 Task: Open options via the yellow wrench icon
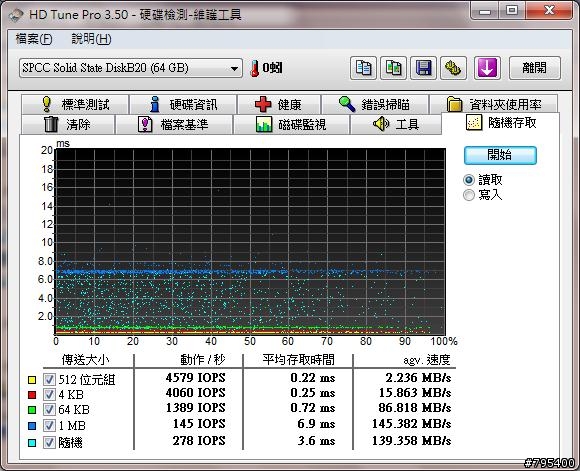point(453,68)
